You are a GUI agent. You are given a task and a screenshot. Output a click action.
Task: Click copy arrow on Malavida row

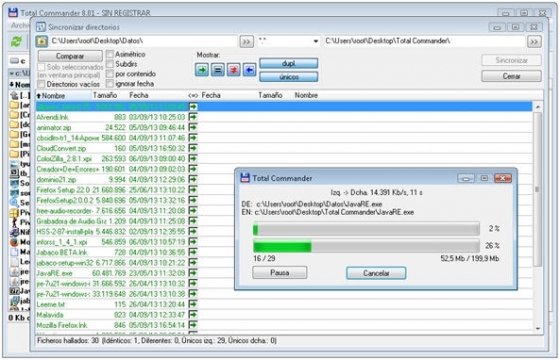(193, 315)
